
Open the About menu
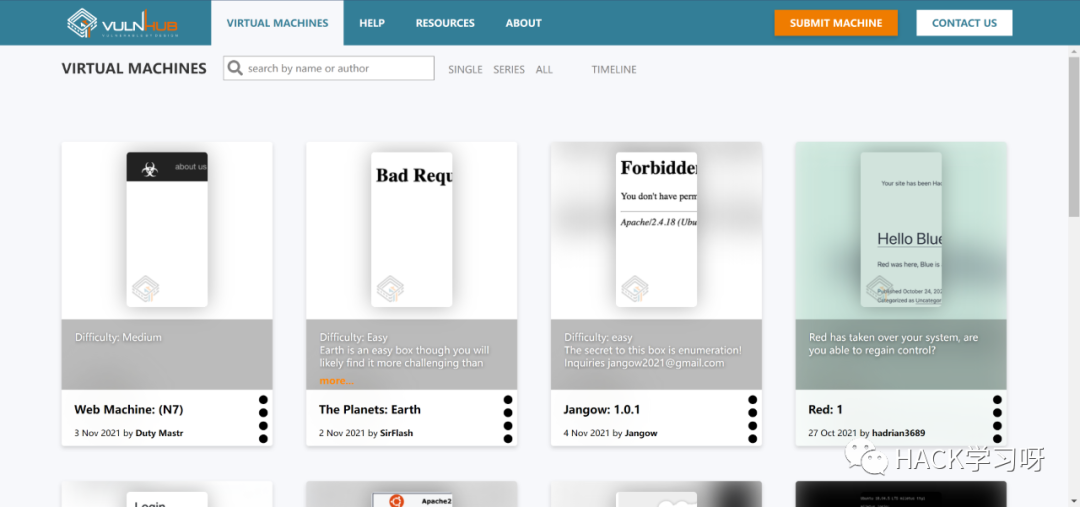(x=523, y=23)
